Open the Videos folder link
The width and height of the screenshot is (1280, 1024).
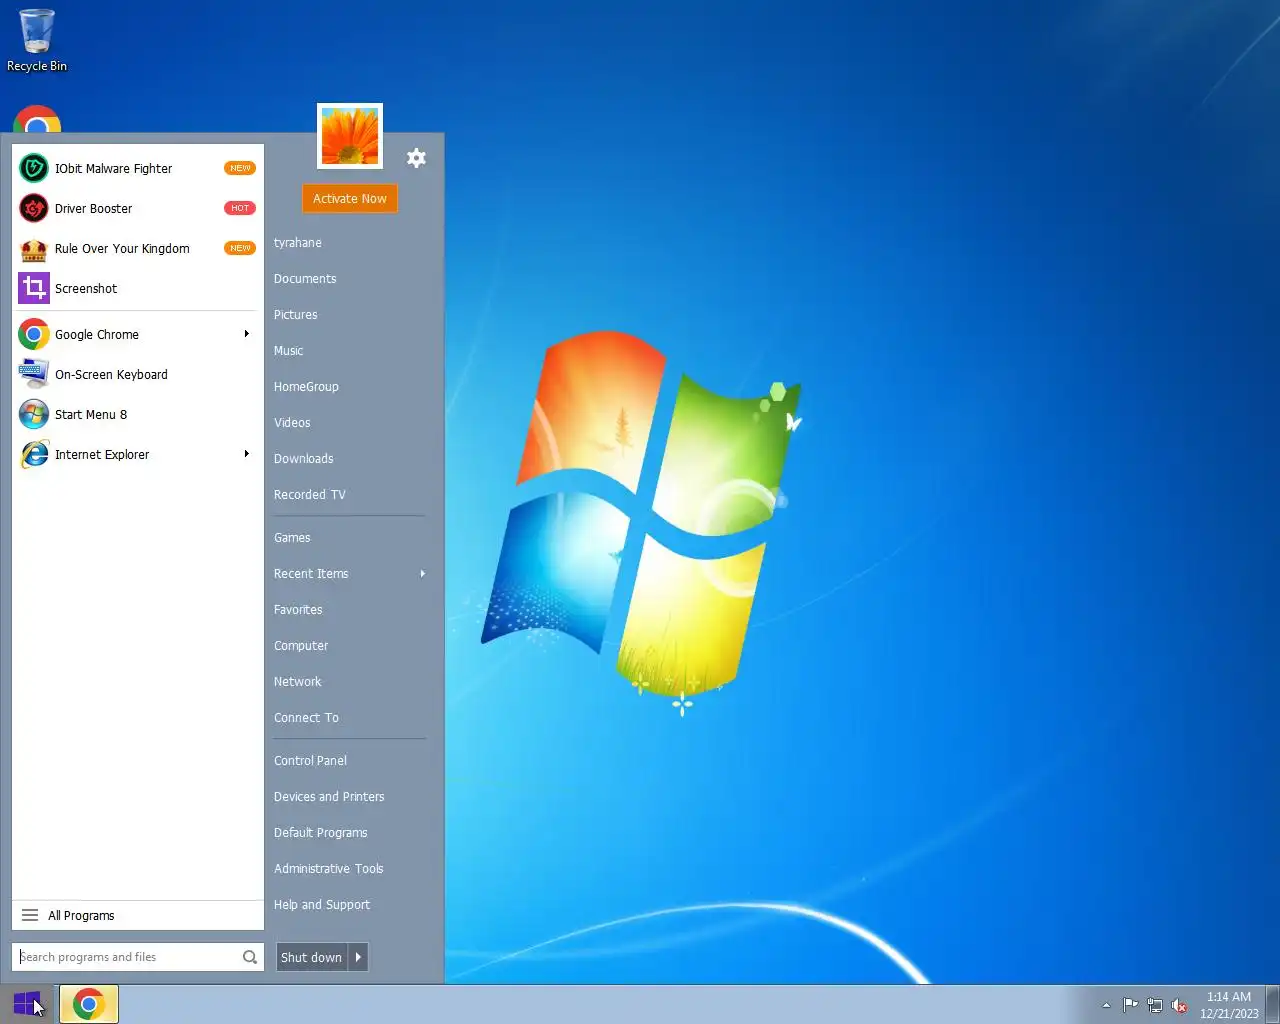[292, 423]
